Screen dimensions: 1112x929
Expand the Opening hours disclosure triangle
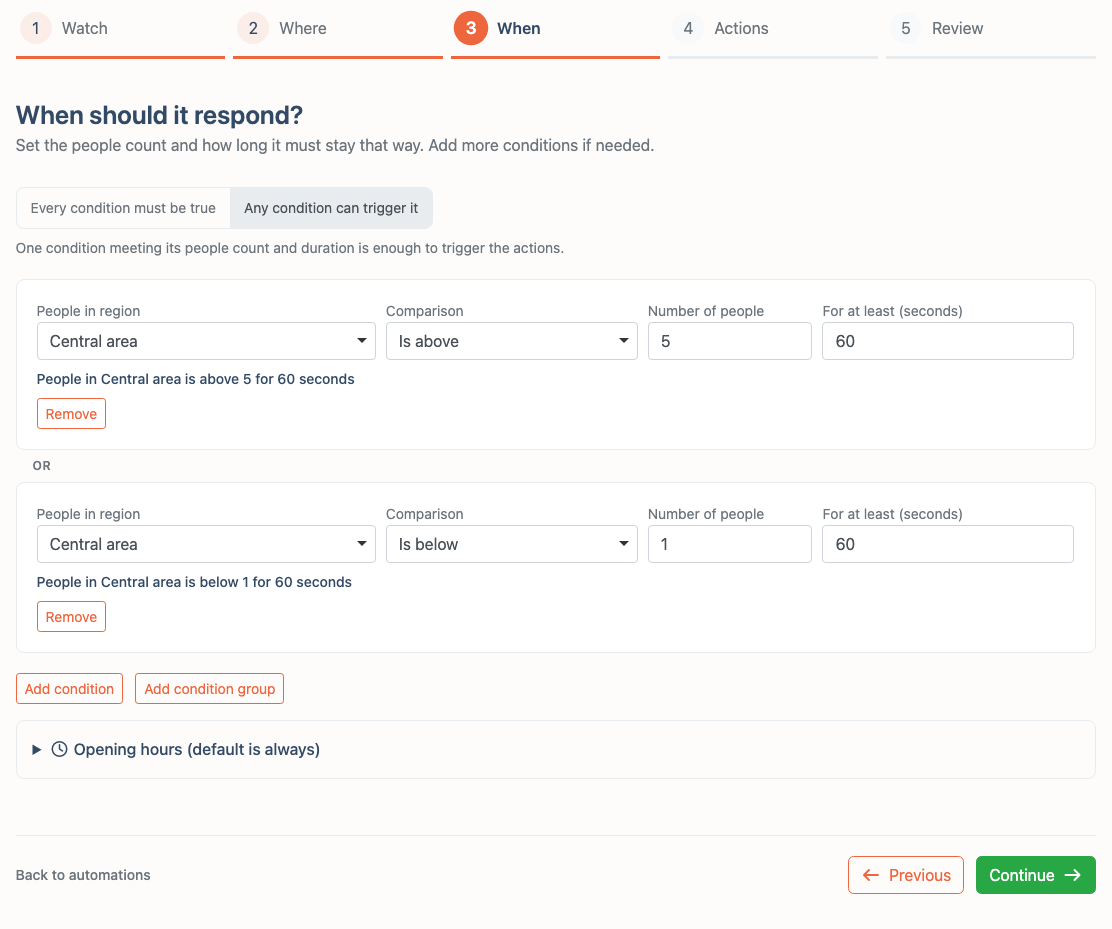(36, 750)
